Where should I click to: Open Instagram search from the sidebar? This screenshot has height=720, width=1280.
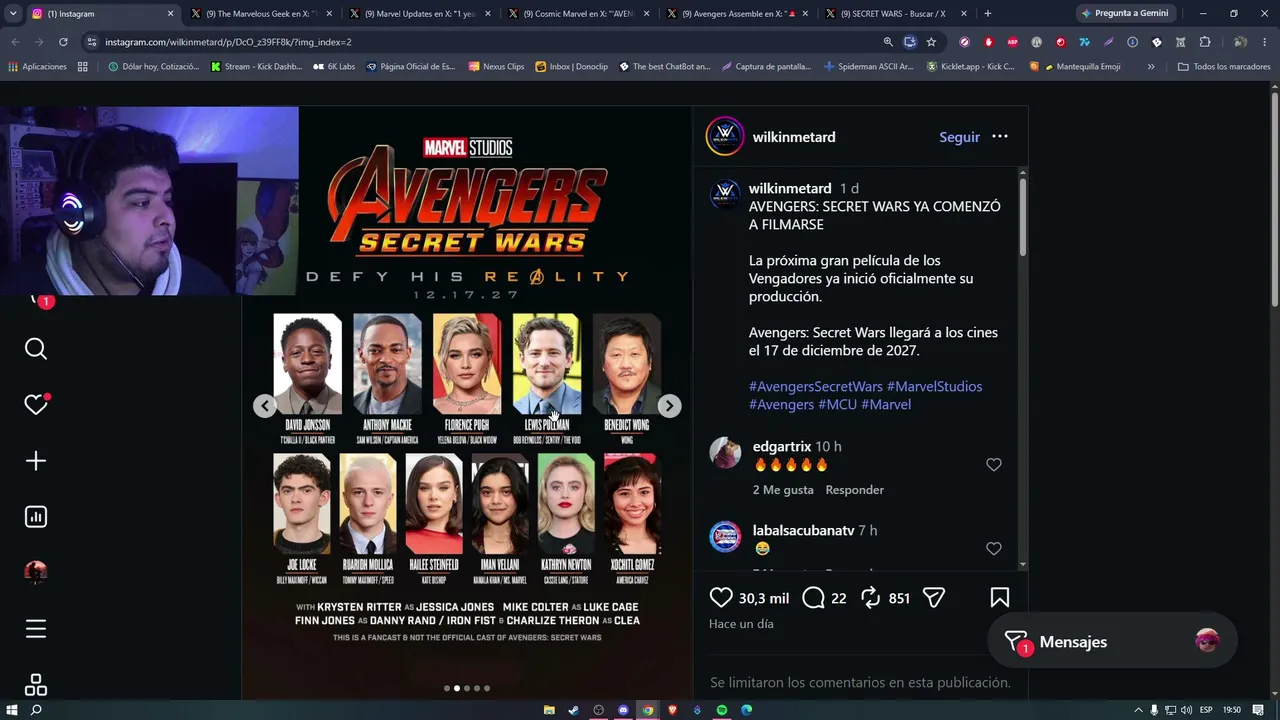point(36,349)
